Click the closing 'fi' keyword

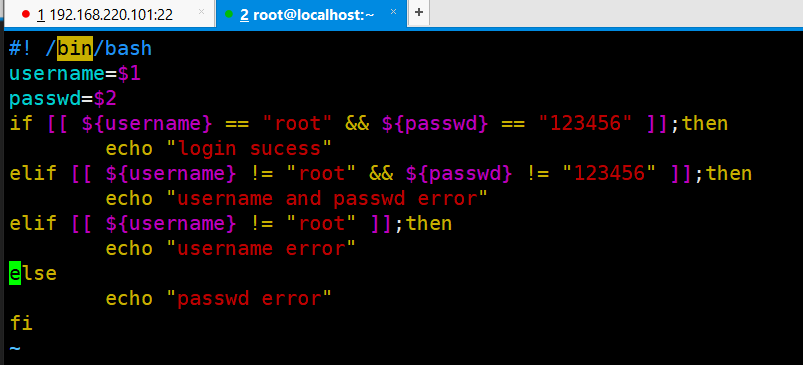click(21, 323)
